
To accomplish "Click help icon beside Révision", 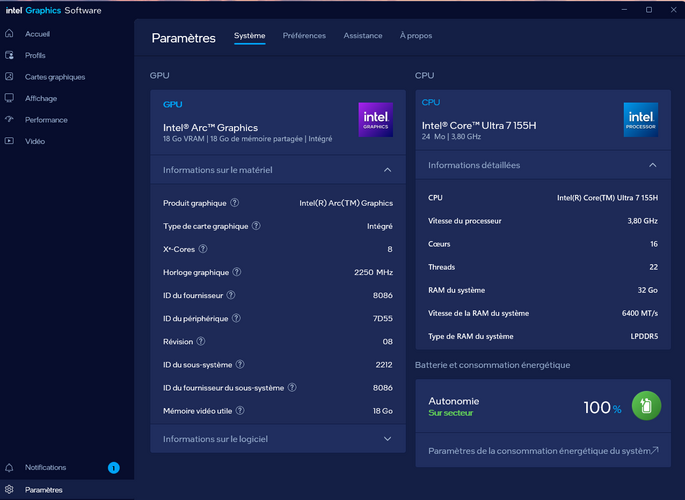I will pos(201,341).
